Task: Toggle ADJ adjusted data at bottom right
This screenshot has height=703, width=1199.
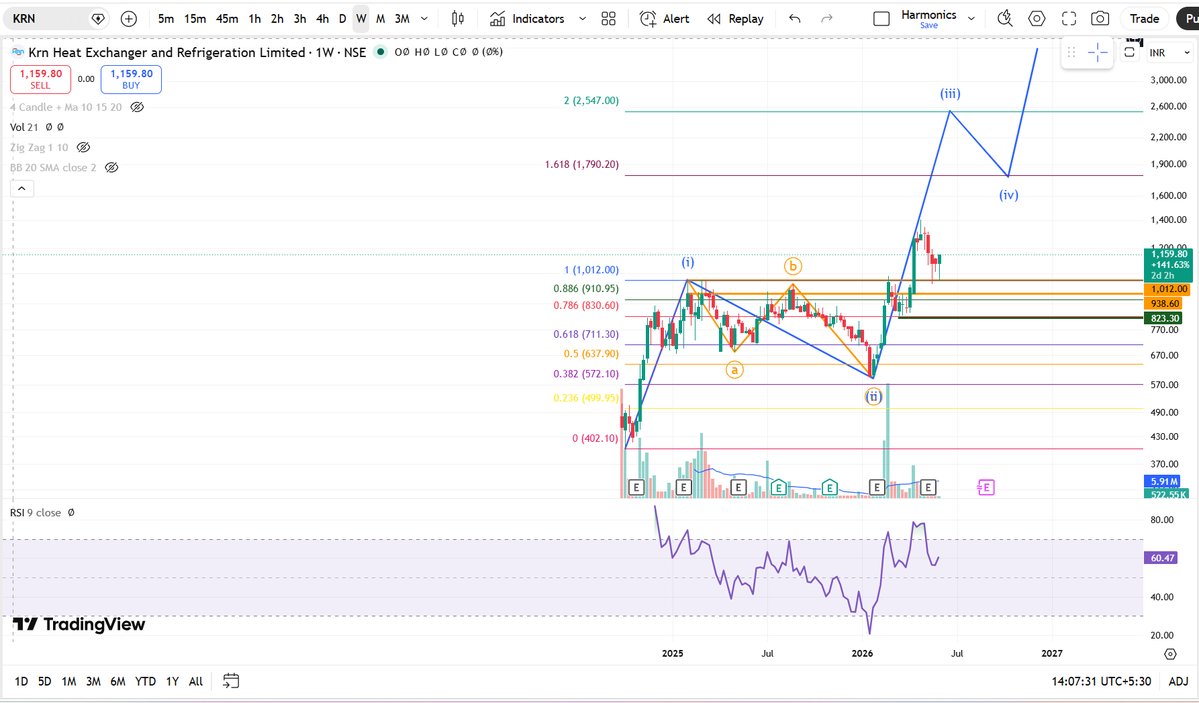Action: pos(1178,681)
